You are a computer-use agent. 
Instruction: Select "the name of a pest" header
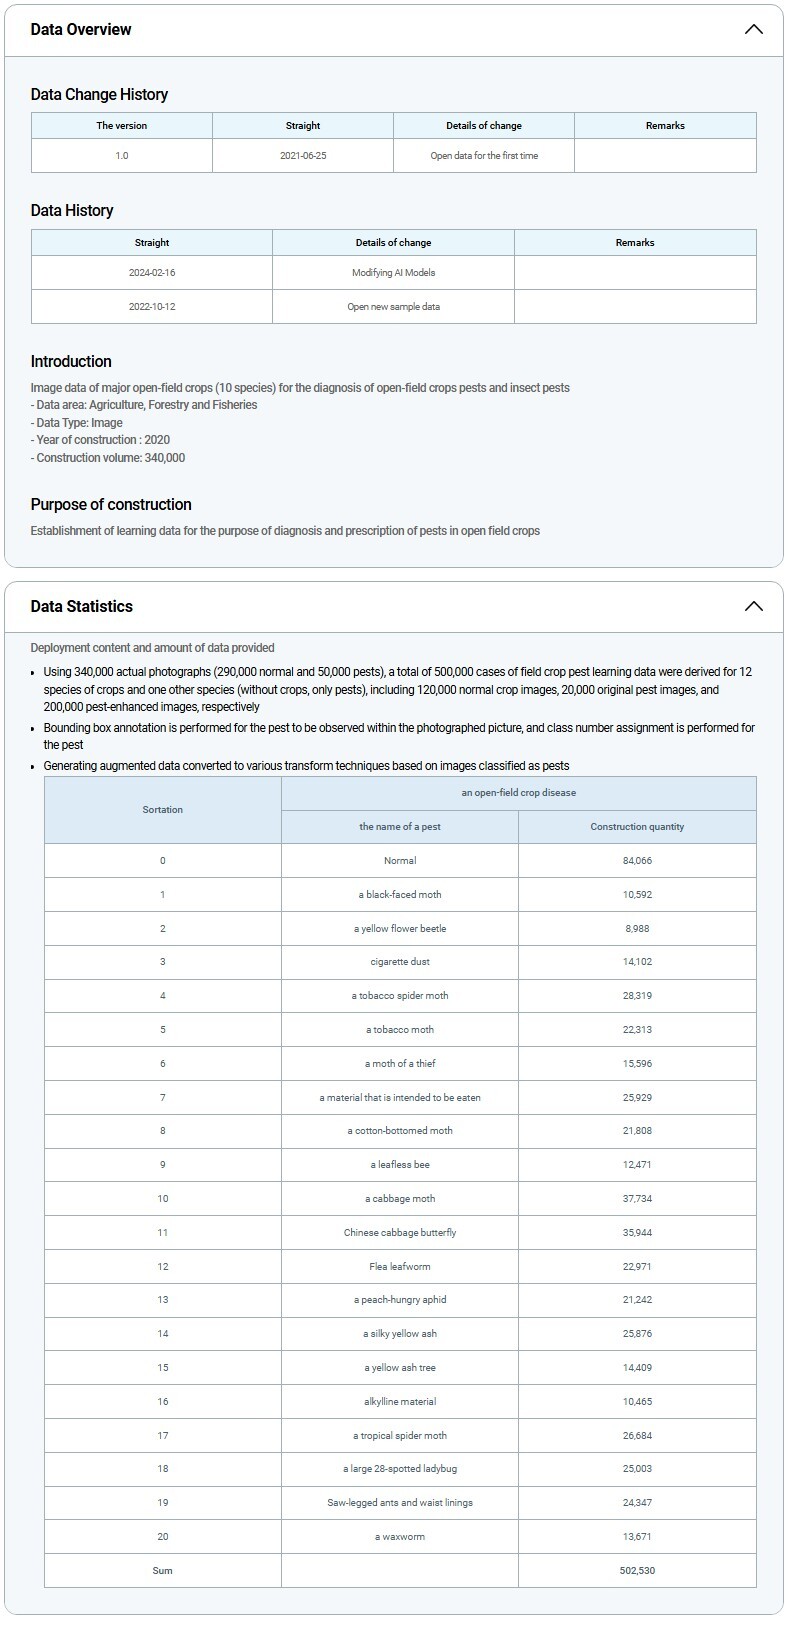pyautogui.click(x=400, y=827)
